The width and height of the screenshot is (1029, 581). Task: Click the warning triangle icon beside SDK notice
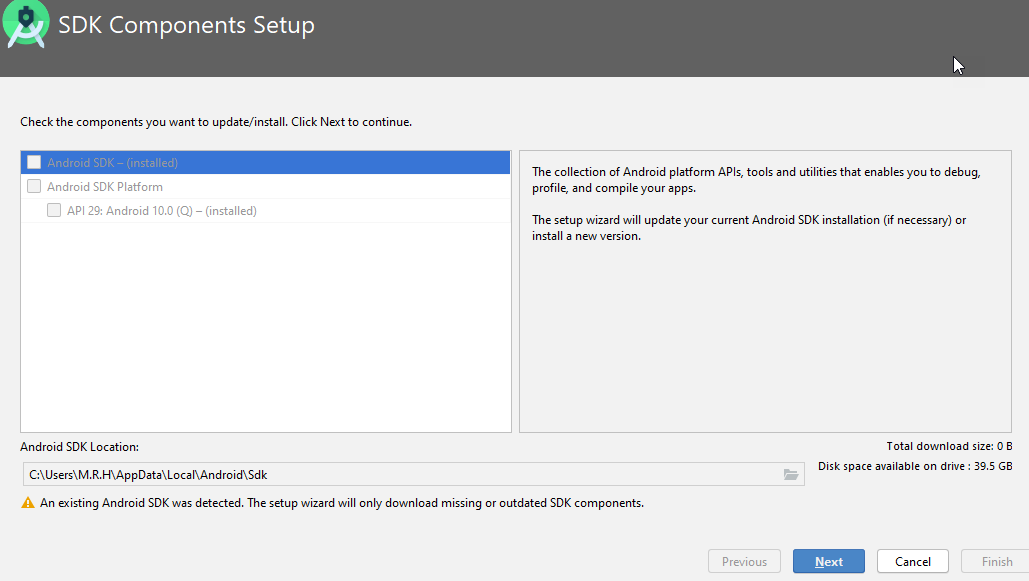(x=28, y=503)
